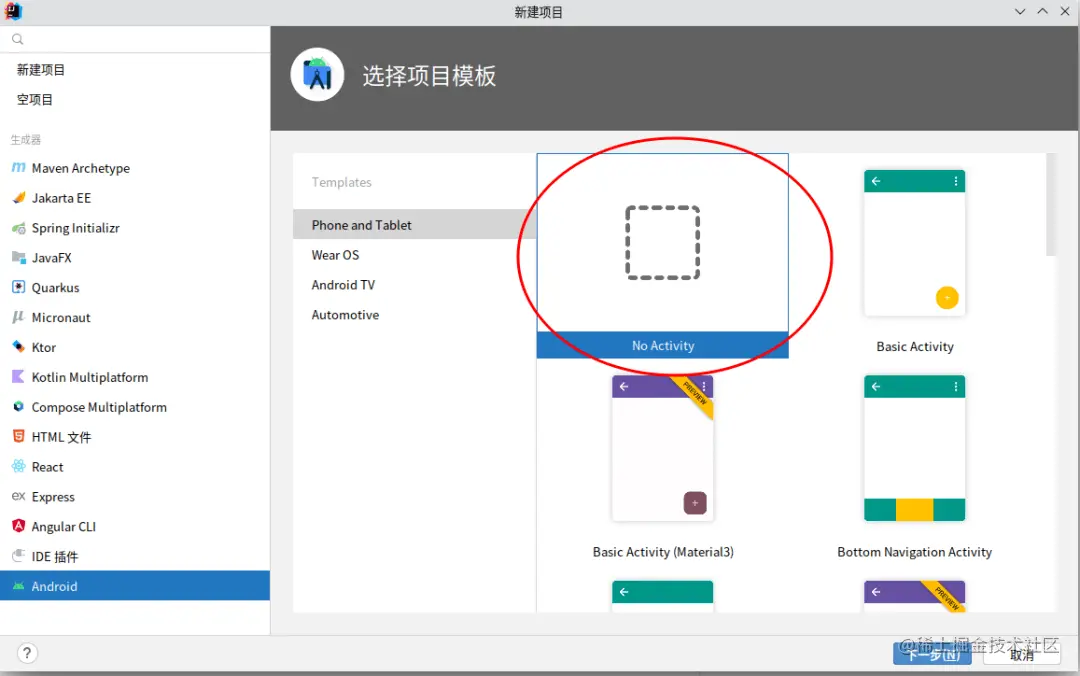Click the IDE 插件 label

[x=55, y=556]
